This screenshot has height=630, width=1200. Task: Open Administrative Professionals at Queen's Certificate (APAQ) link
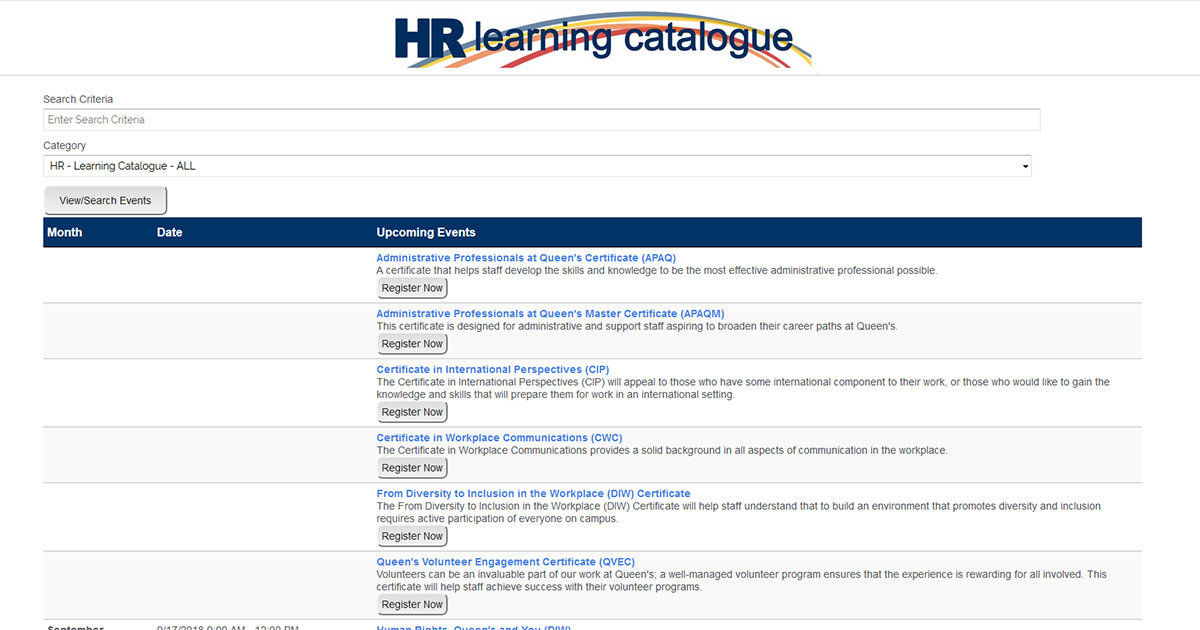point(526,258)
